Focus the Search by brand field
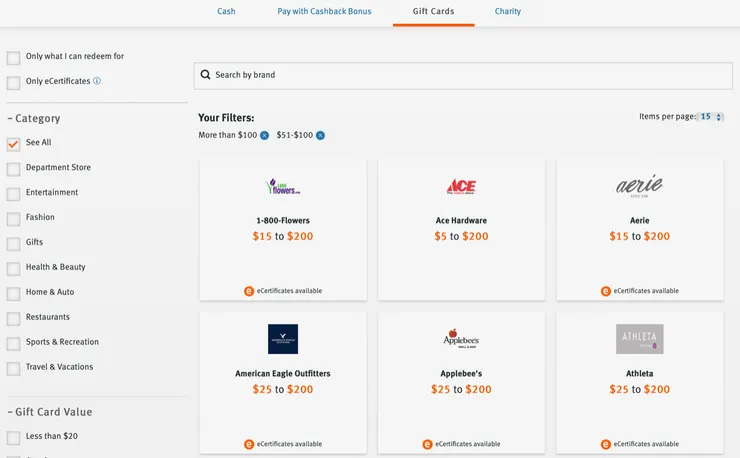 (x=460, y=75)
